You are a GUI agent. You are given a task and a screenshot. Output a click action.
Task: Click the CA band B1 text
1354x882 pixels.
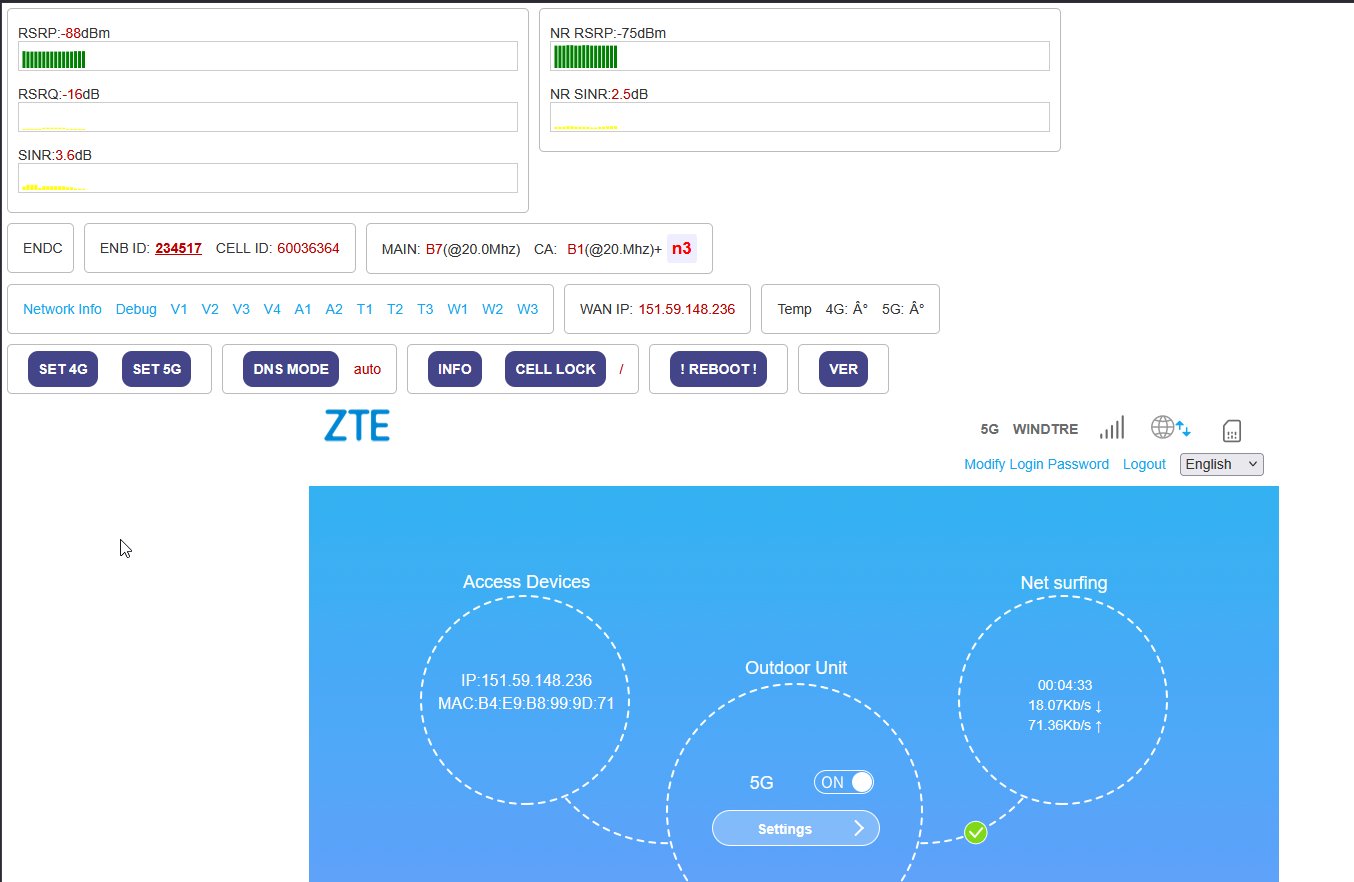coord(575,248)
